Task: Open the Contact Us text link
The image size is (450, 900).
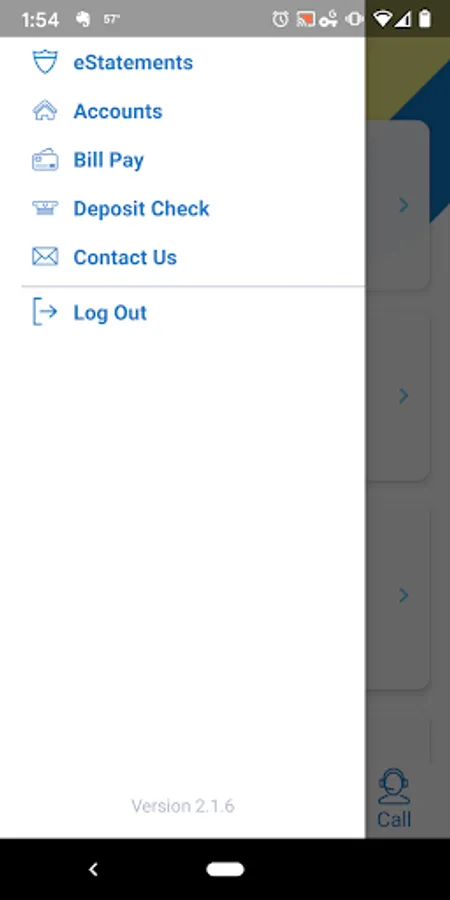Action: point(125,257)
